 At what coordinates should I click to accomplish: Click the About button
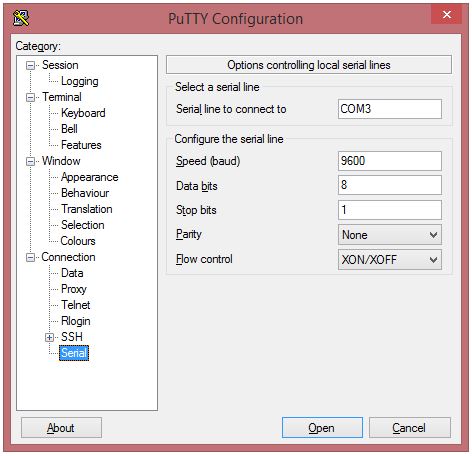pos(61,428)
